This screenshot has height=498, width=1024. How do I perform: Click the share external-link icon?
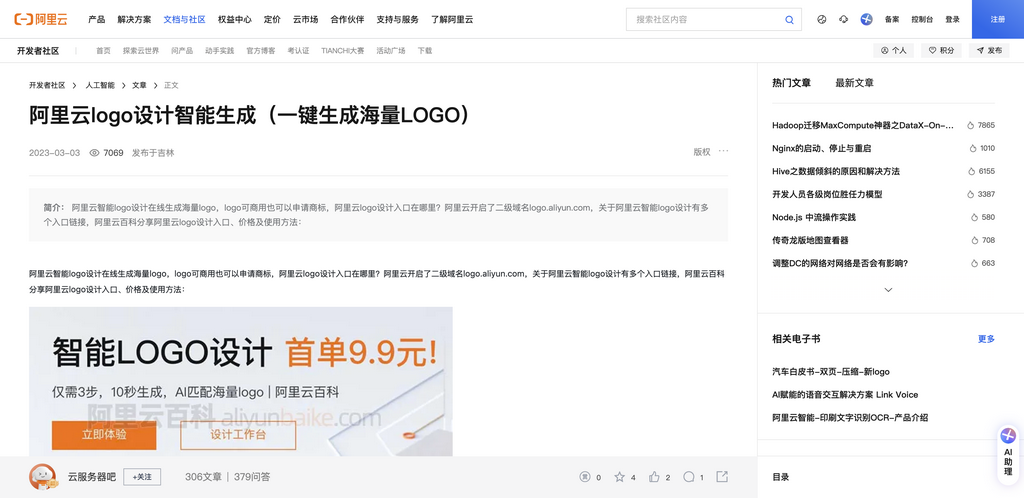click(x=722, y=476)
